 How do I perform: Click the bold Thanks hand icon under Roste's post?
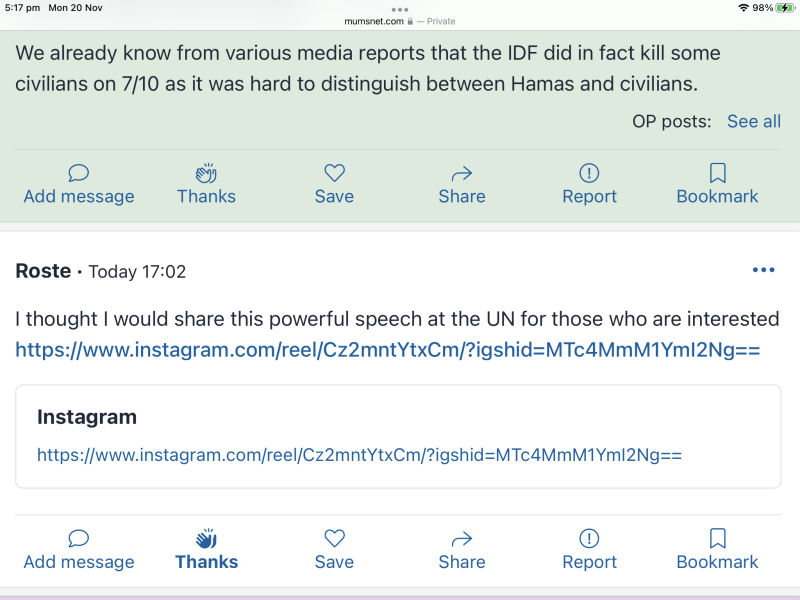tap(206, 539)
